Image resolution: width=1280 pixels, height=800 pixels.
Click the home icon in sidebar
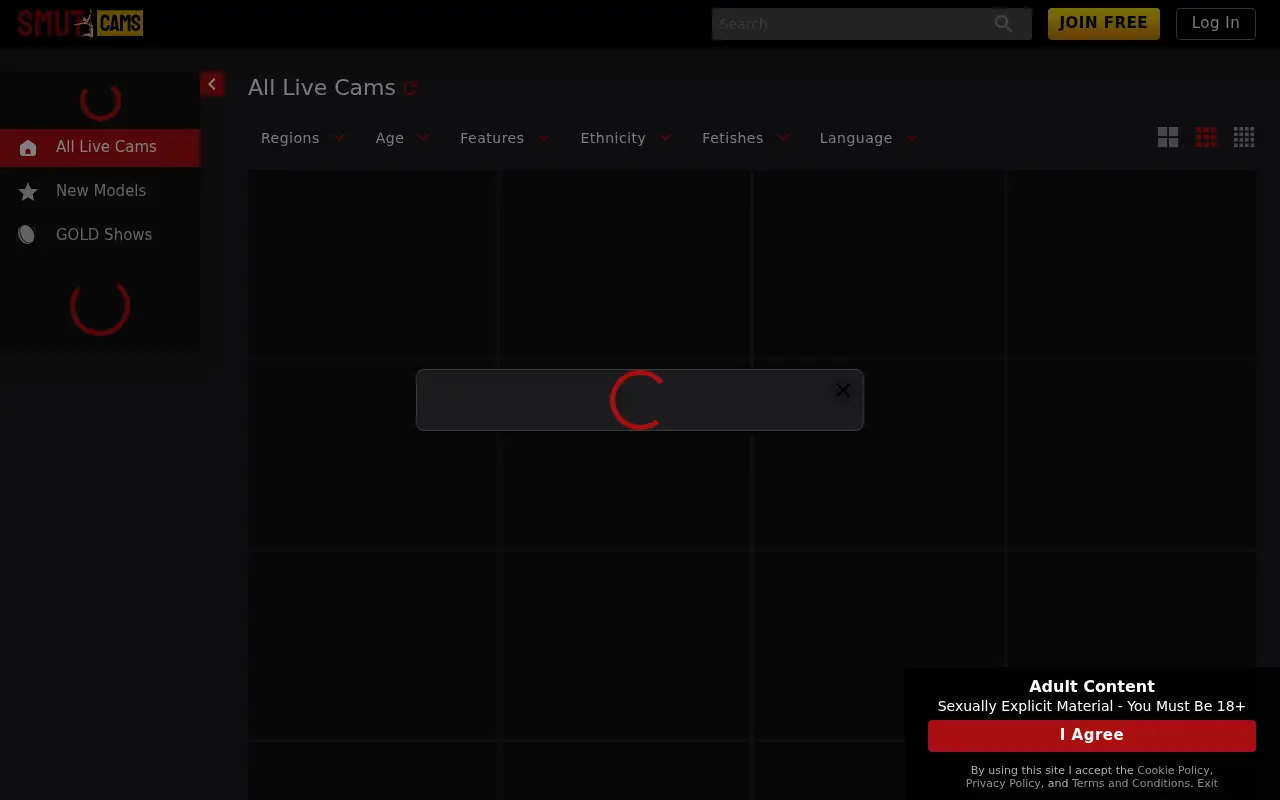[28, 147]
